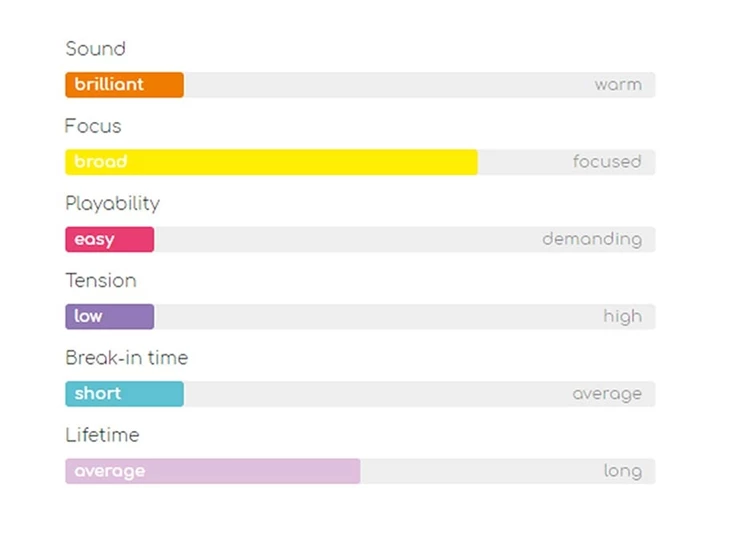Click the 'demanding' end label
Image resolution: width=735 pixels, height=542 pixels.
(x=592, y=240)
